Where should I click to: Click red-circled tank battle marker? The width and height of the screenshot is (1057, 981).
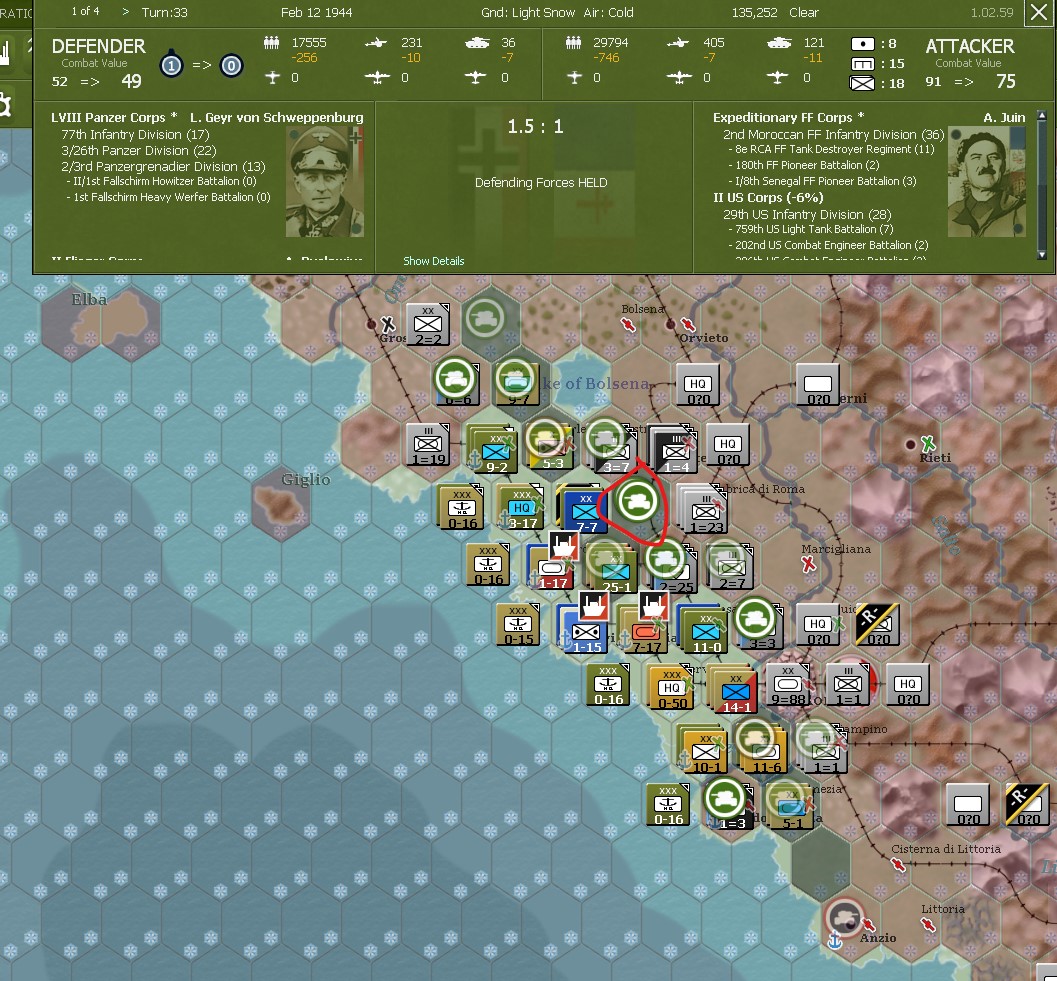click(x=637, y=501)
